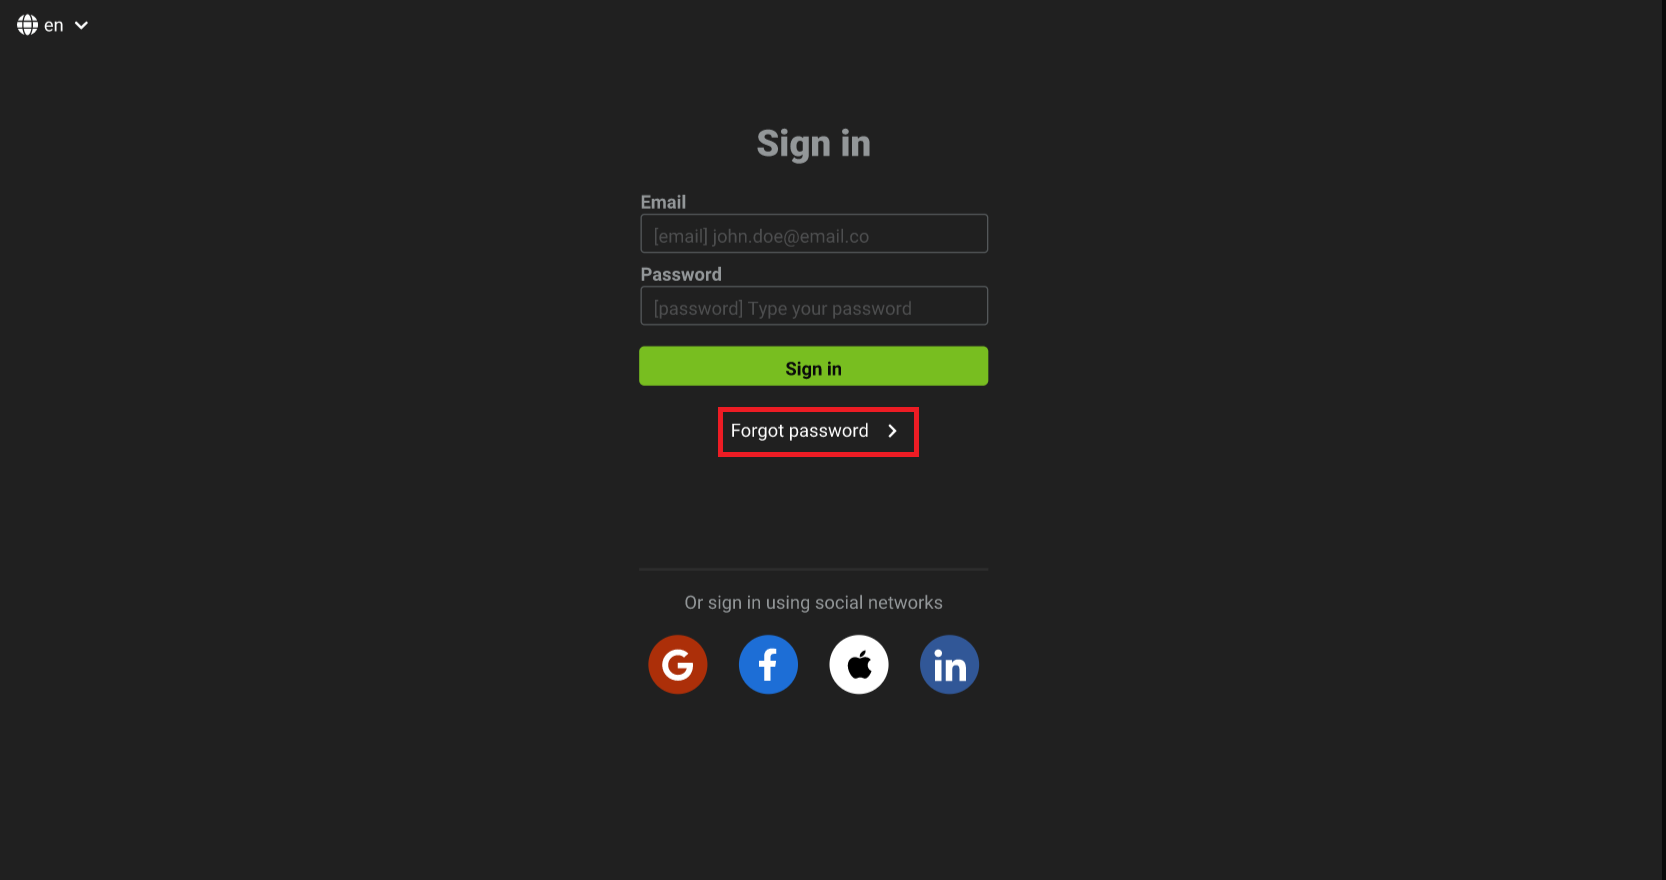
Task: Click the Sign in page heading
Action: click(814, 144)
